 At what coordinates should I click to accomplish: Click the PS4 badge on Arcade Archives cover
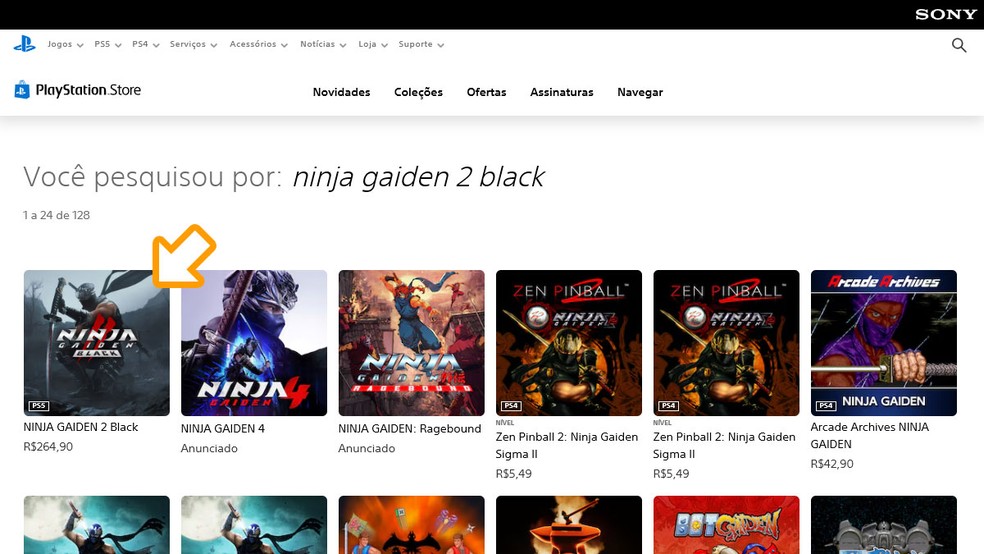pyautogui.click(x=826, y=406)
